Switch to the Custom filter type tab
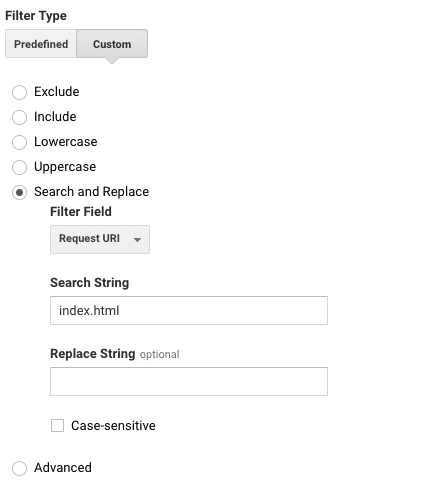 112,44
